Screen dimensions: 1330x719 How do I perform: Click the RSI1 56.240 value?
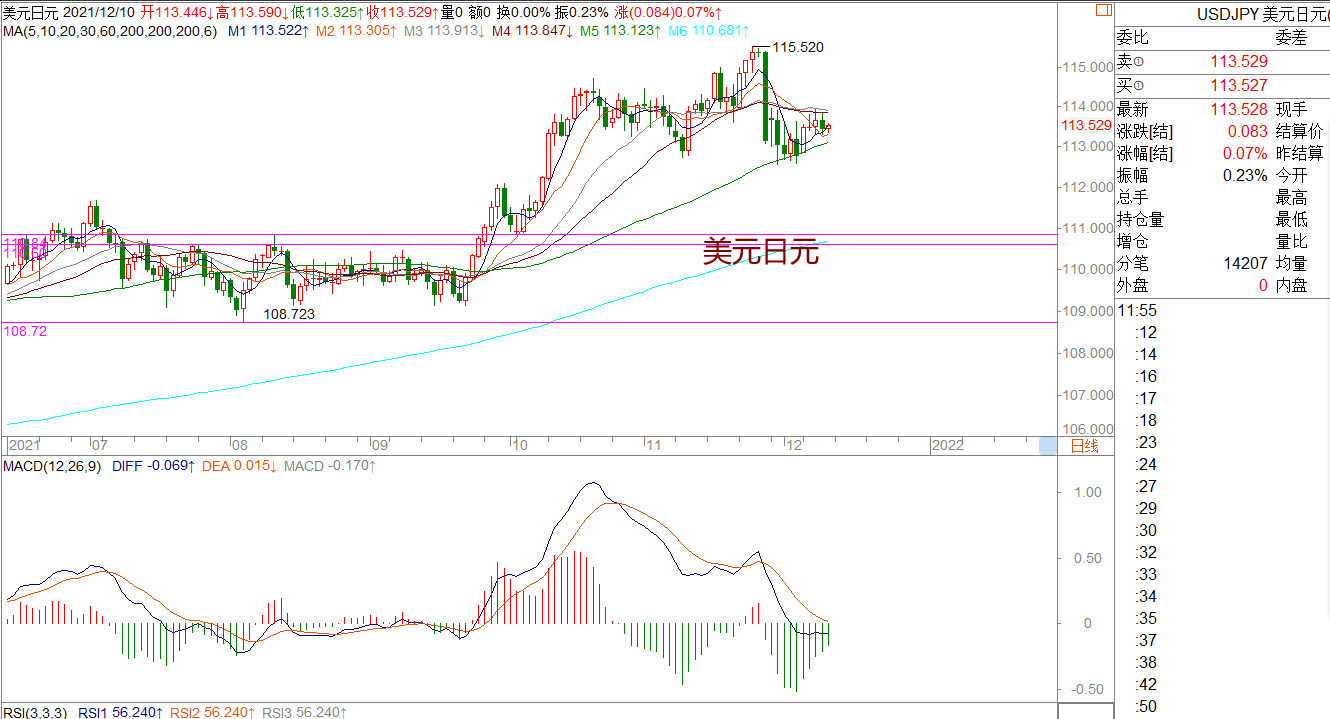pyautogui.click(x=121, y=712)
